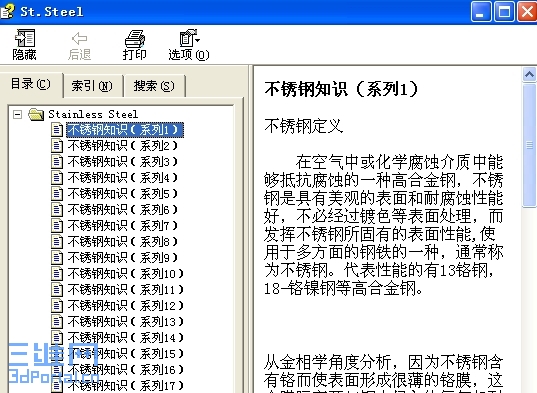The height and width of the screenshot is (393, 537).
Task: Minimize the St. Steel window
Action: 481,12
